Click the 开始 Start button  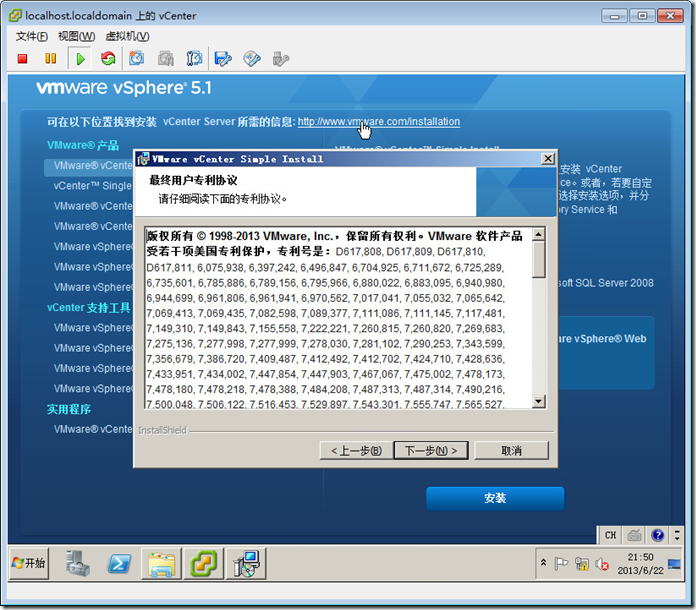click(x=29, y=563)
